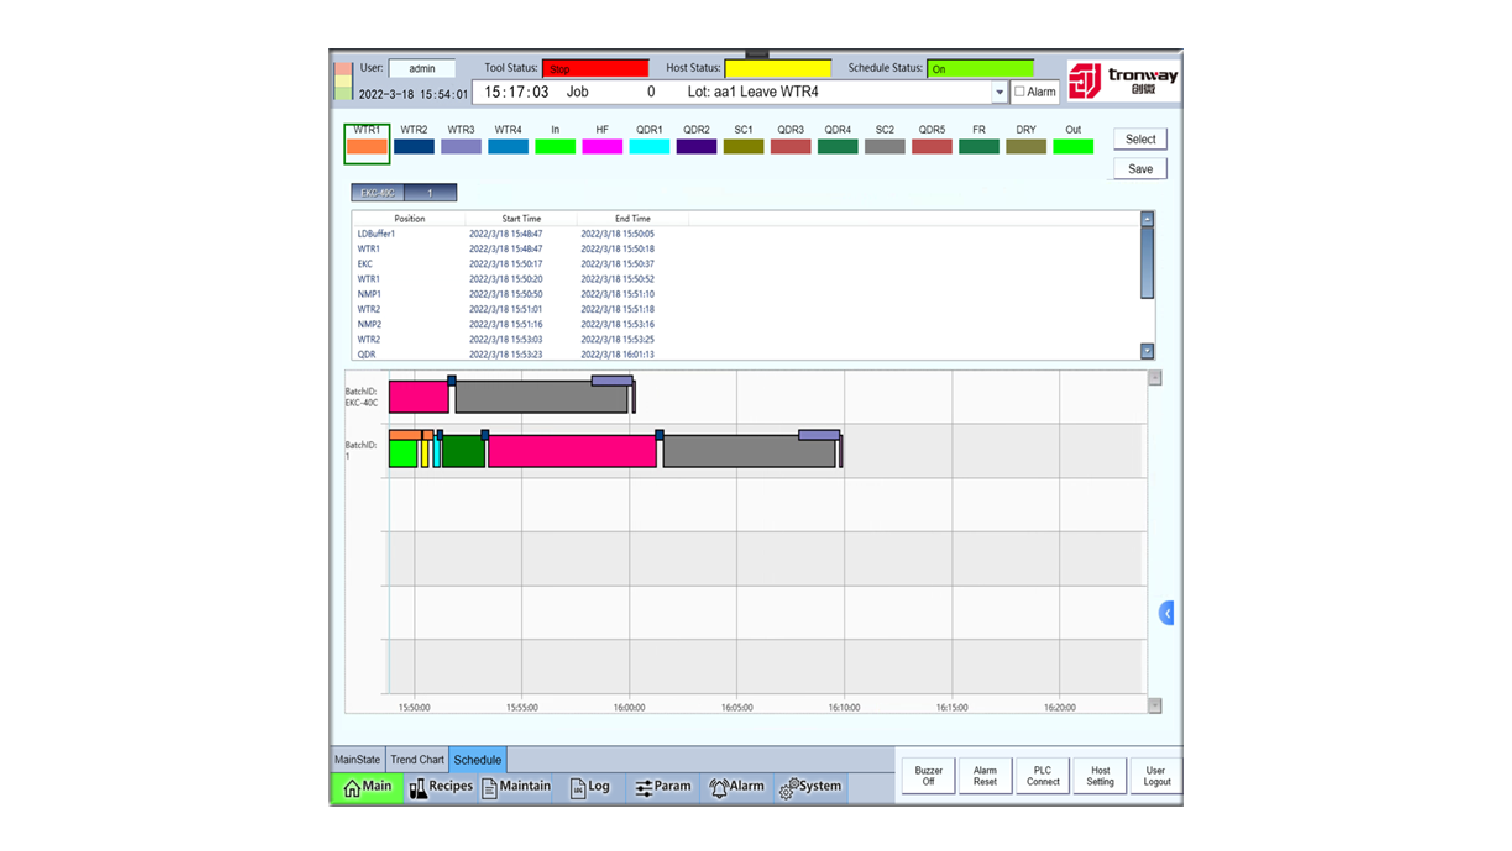
Task: Click gray bar in EKC-40C batch row
Action: pos(542,397)
